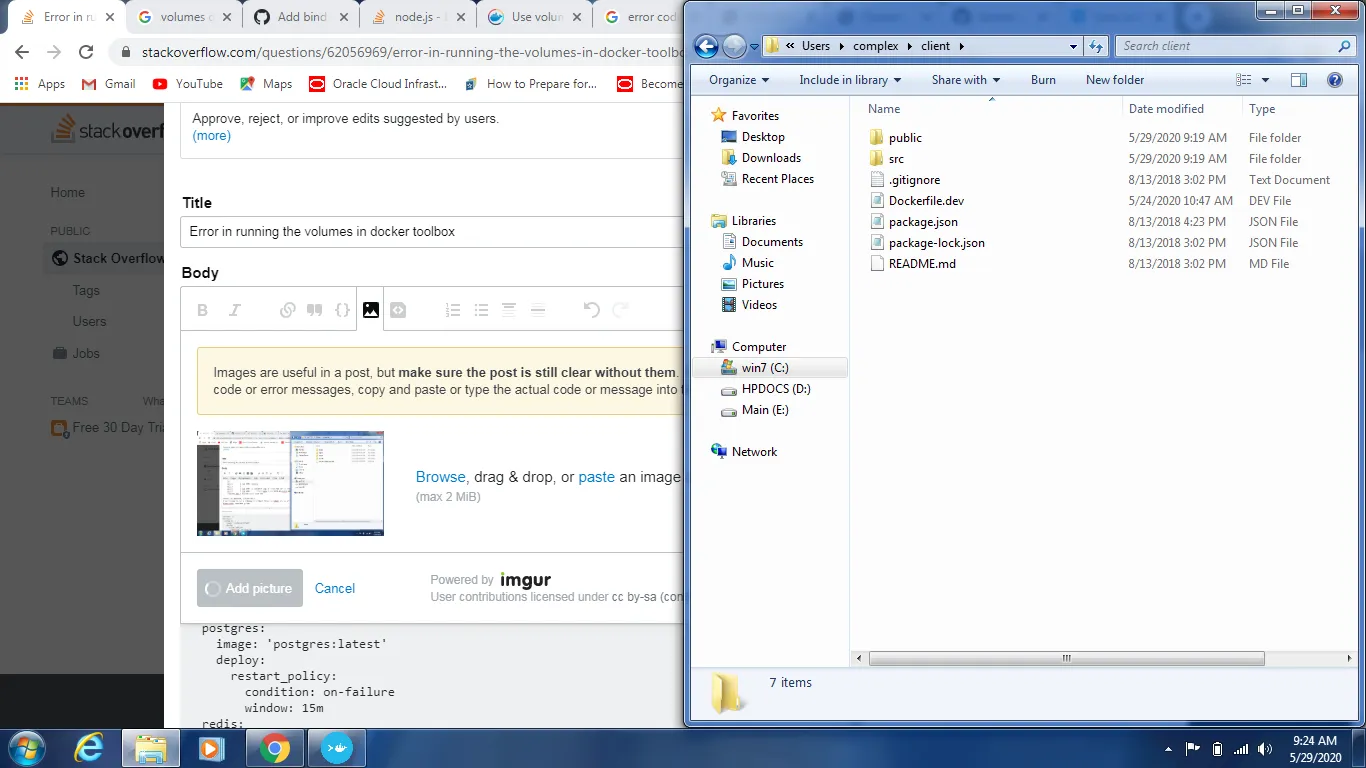Click the Title input field
Screen dimensions: 1366x768
[x=433, y=231]
